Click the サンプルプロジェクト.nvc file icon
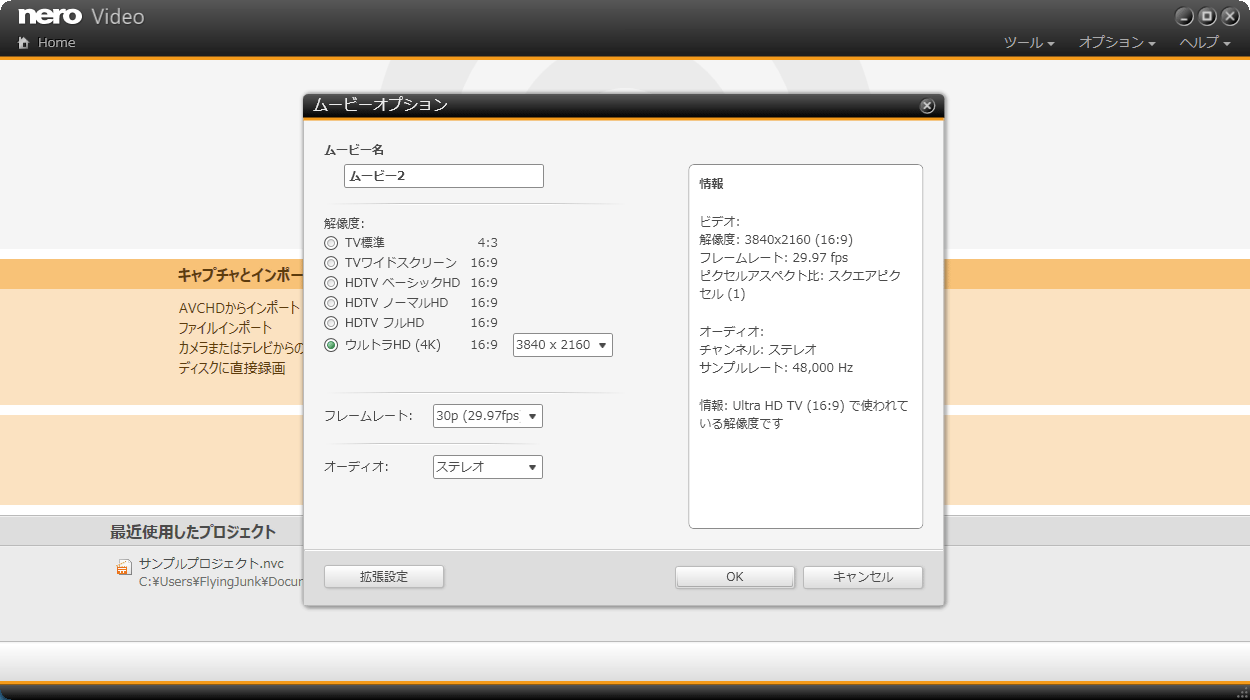The height and width of the screenshot is (700, 1250). pos(124,567)
